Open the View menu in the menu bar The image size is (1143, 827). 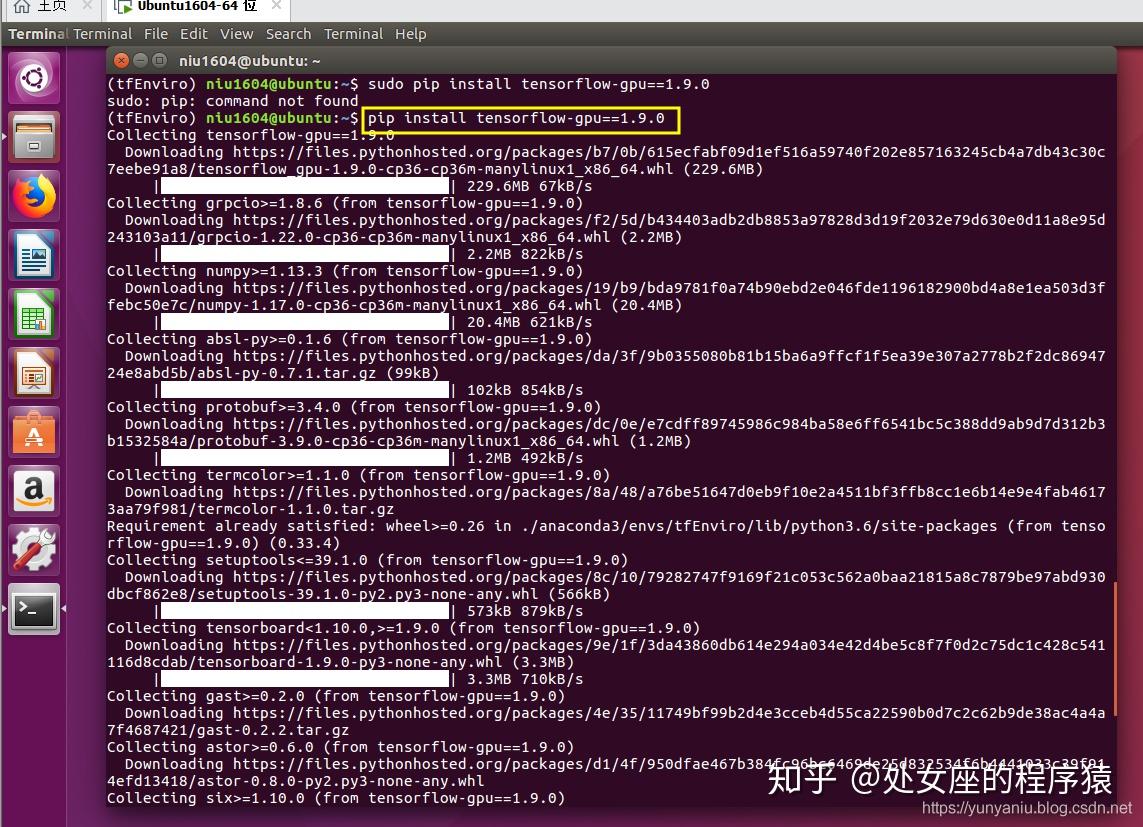tap(237, 34)
